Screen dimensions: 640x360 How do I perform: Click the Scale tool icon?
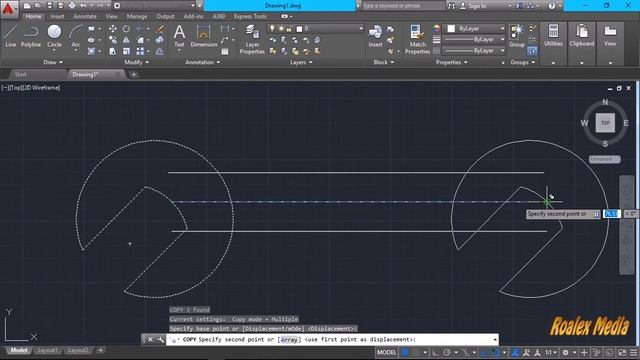pos(126,51)
